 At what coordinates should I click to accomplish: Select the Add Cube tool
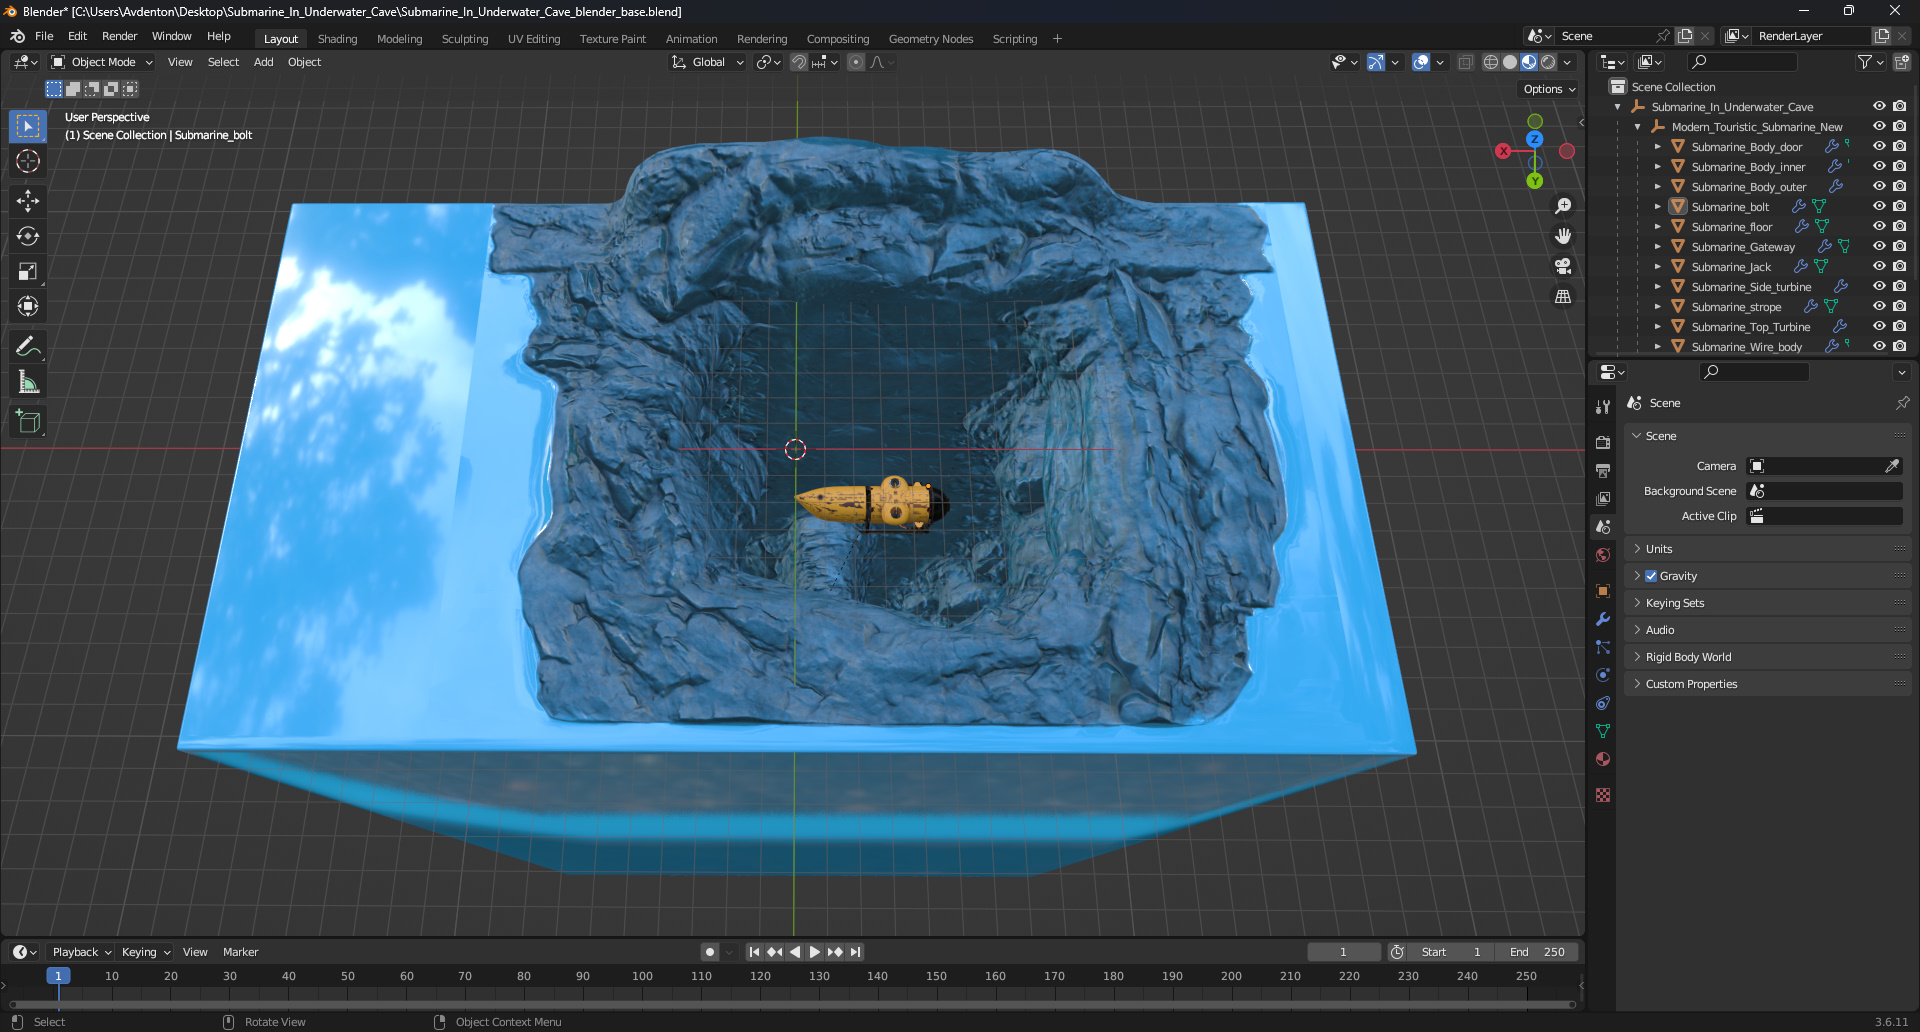click(x=28, y=422)
